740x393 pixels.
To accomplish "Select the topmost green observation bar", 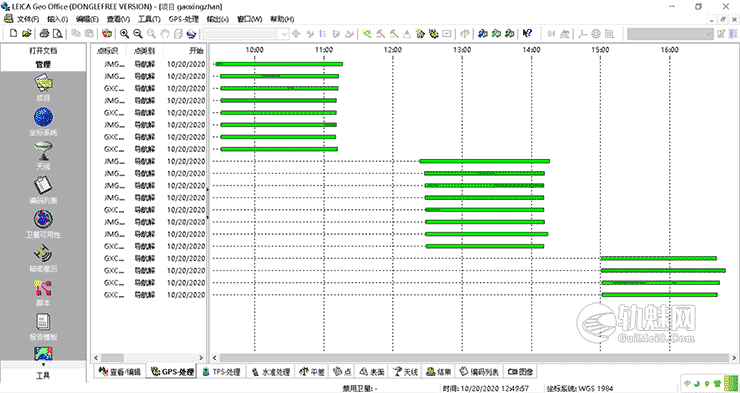I will click(279, 64).
